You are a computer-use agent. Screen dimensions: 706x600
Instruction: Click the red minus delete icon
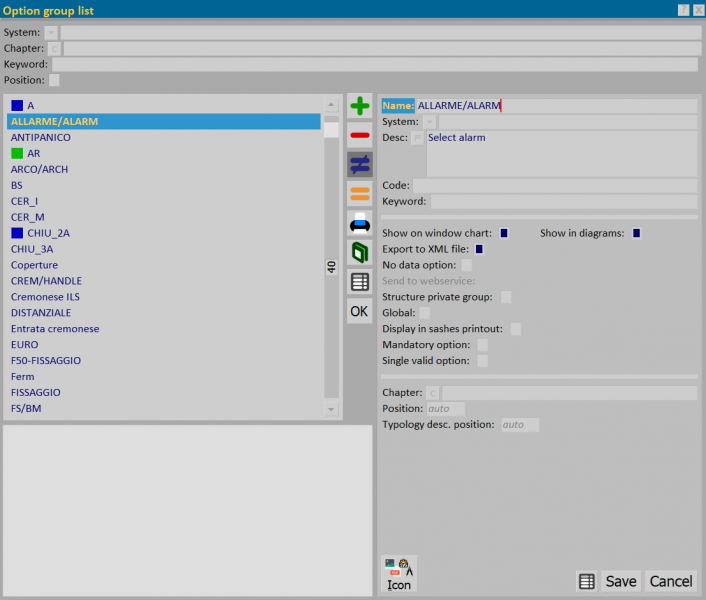[359, 135]
